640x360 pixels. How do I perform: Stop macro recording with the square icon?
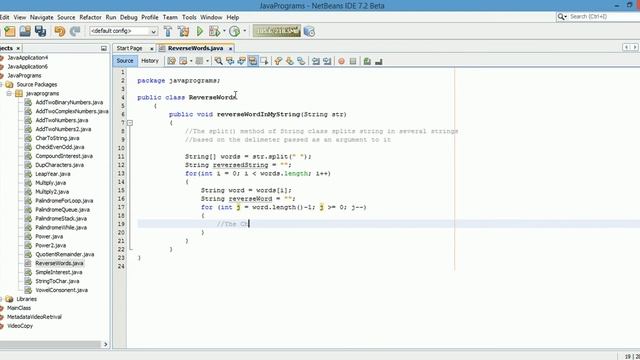point(353,61)
